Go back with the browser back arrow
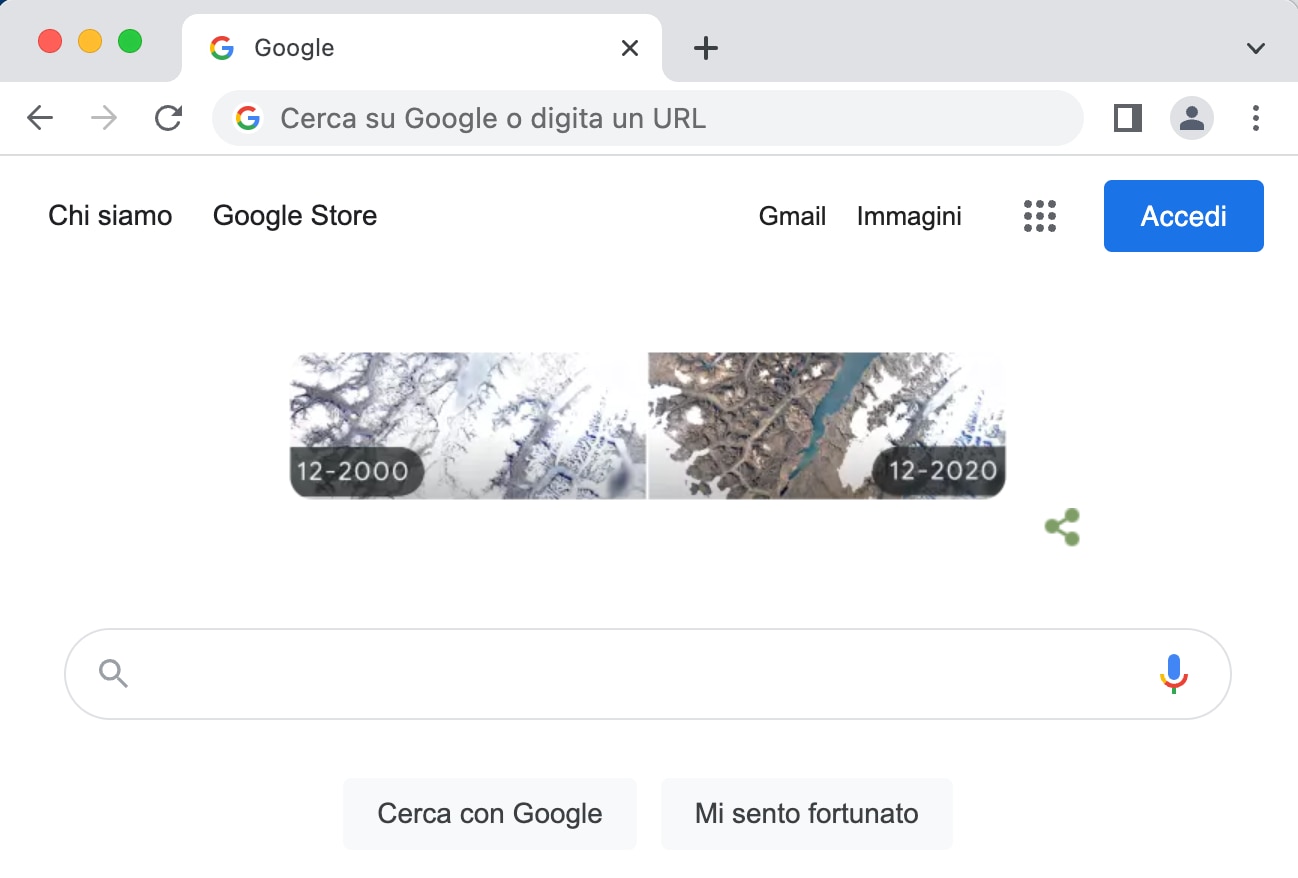Viewport: 1298px width, 878px height. (40, 119)
